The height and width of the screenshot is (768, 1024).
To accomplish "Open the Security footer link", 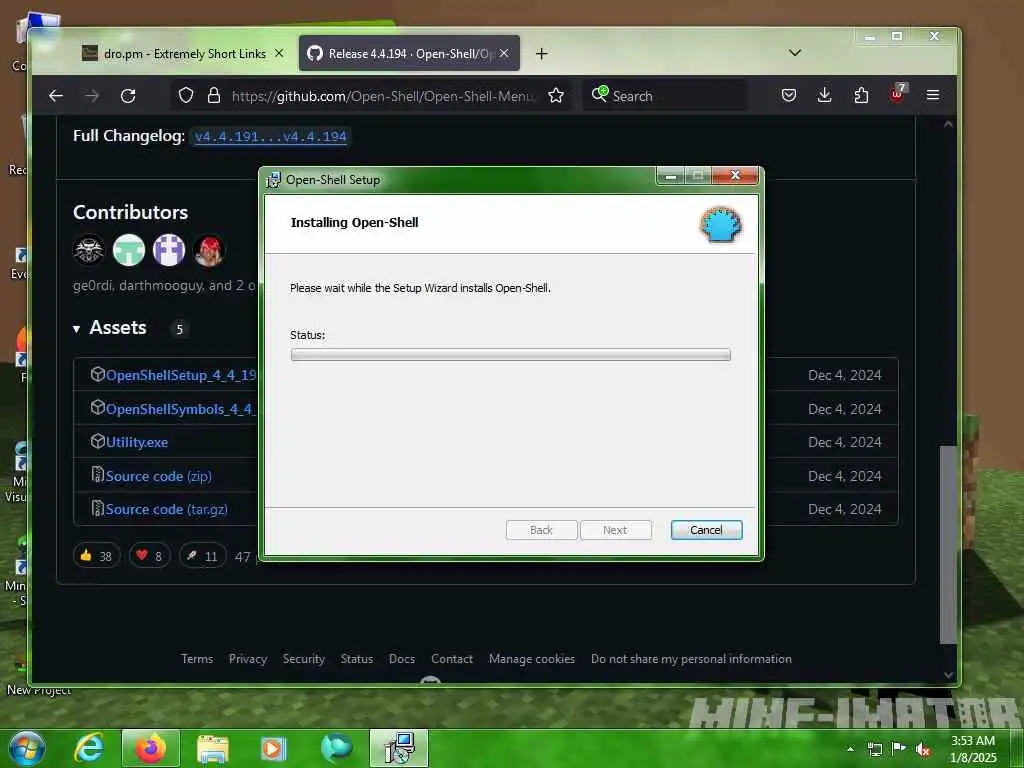I will click(x=304, y=659).
